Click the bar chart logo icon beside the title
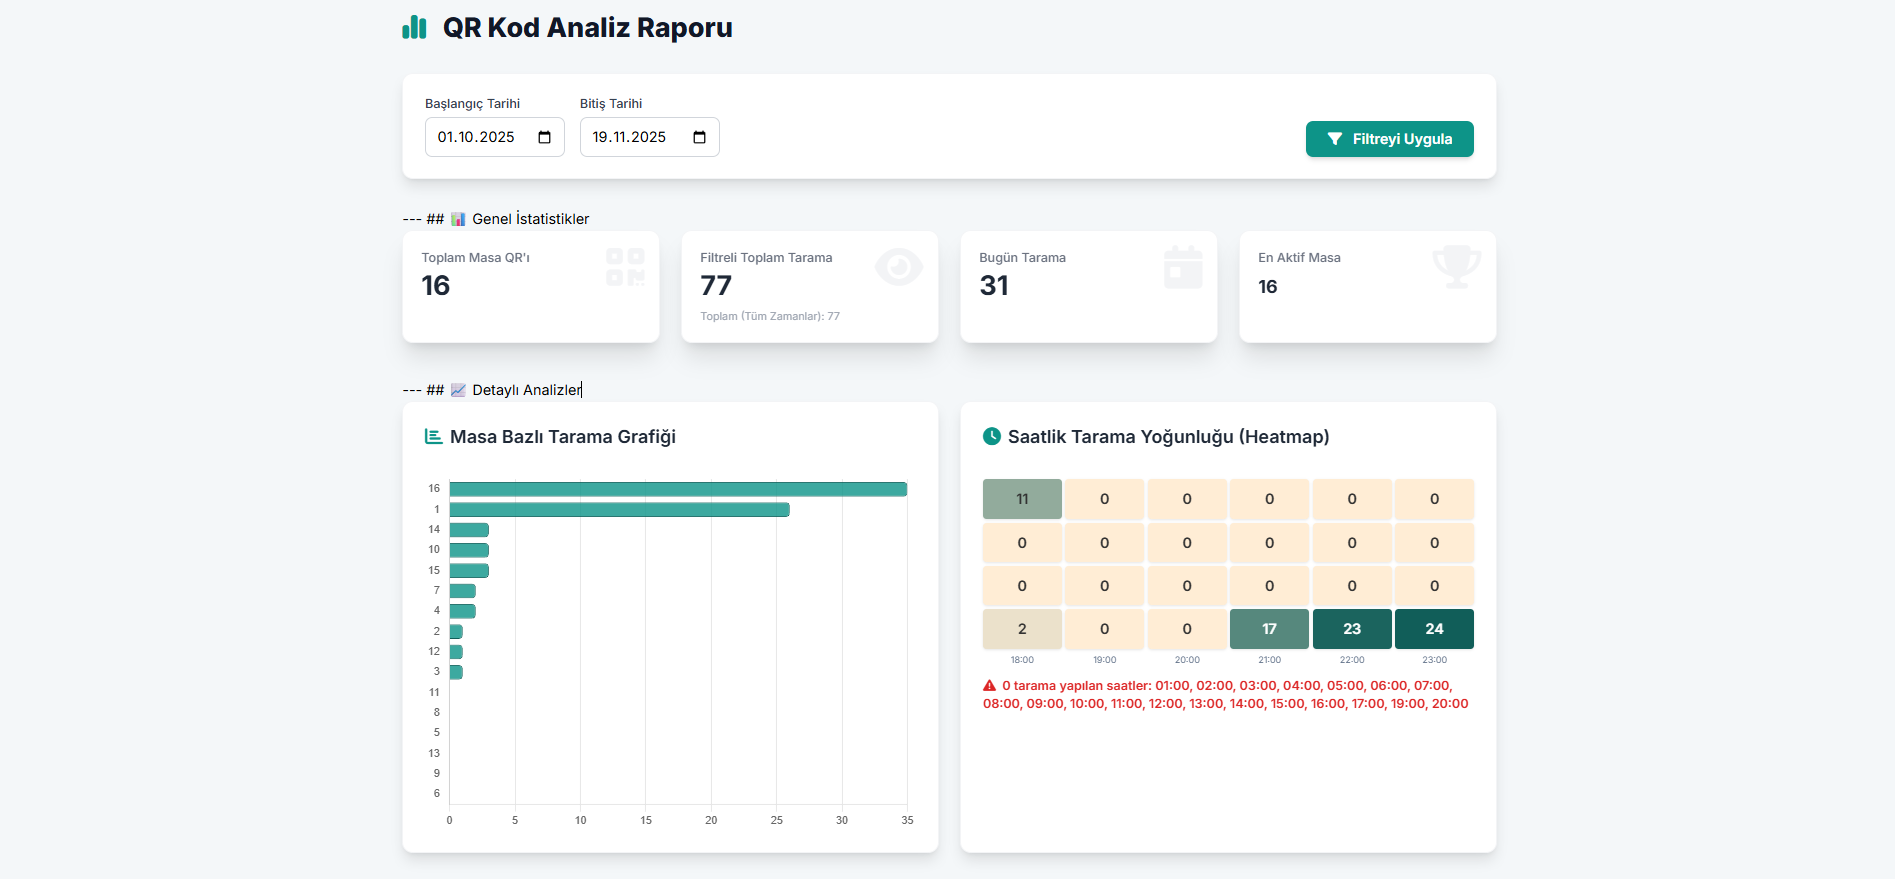This screenshot has height=879, width=1895. pyautogui.click(x=414, y=28)
